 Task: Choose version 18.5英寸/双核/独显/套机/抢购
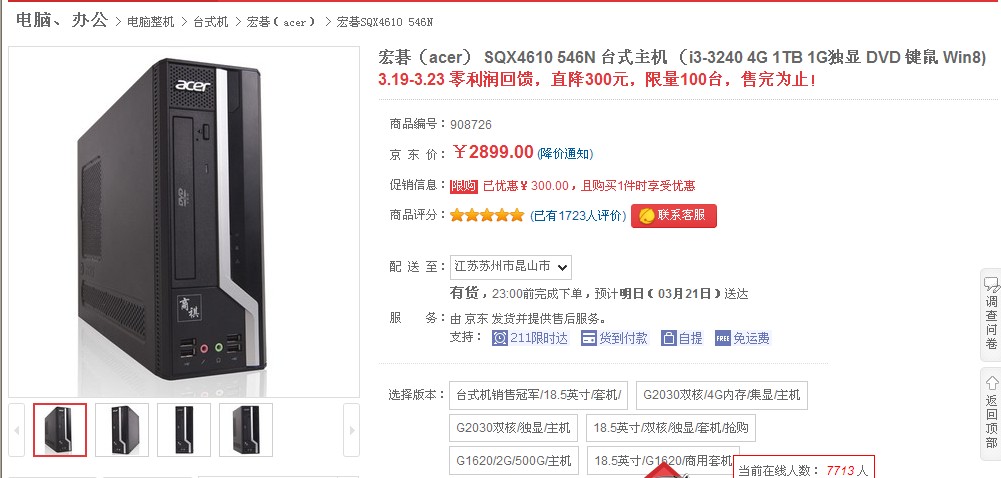click(x=671, y=428)
